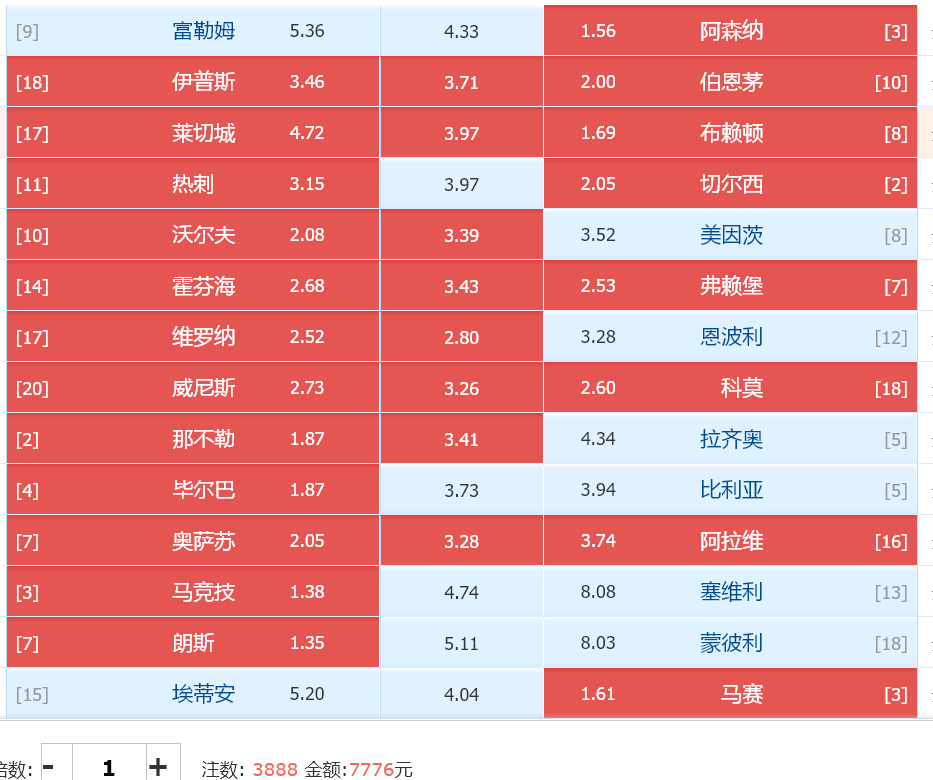Toggle draw 3.97 in 莱切城 row
933x780 pixels.
[x=462, y=133]
